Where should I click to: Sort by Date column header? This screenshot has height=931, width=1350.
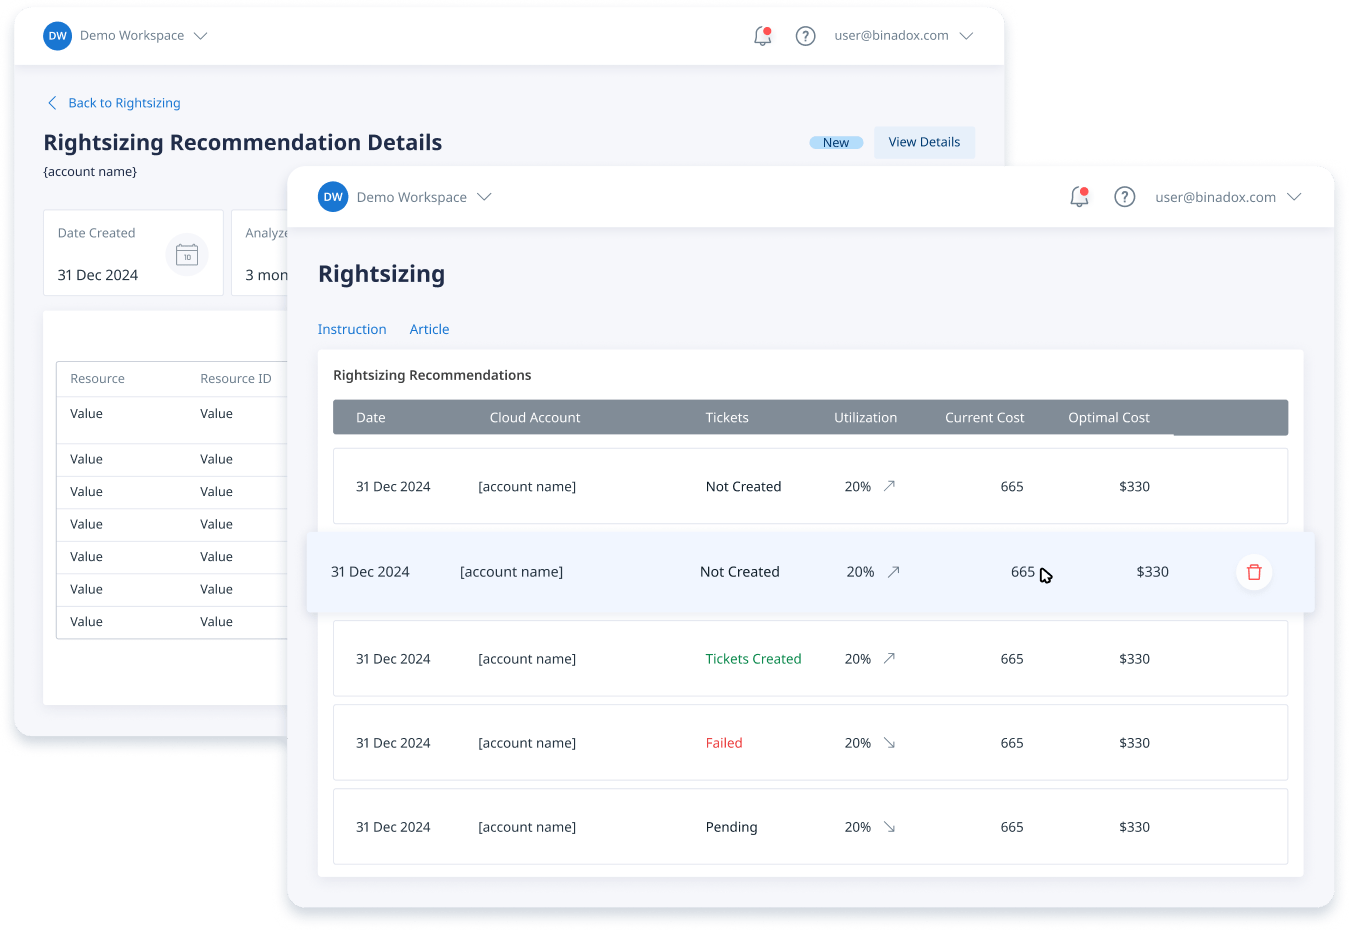[x=370, y=418]
